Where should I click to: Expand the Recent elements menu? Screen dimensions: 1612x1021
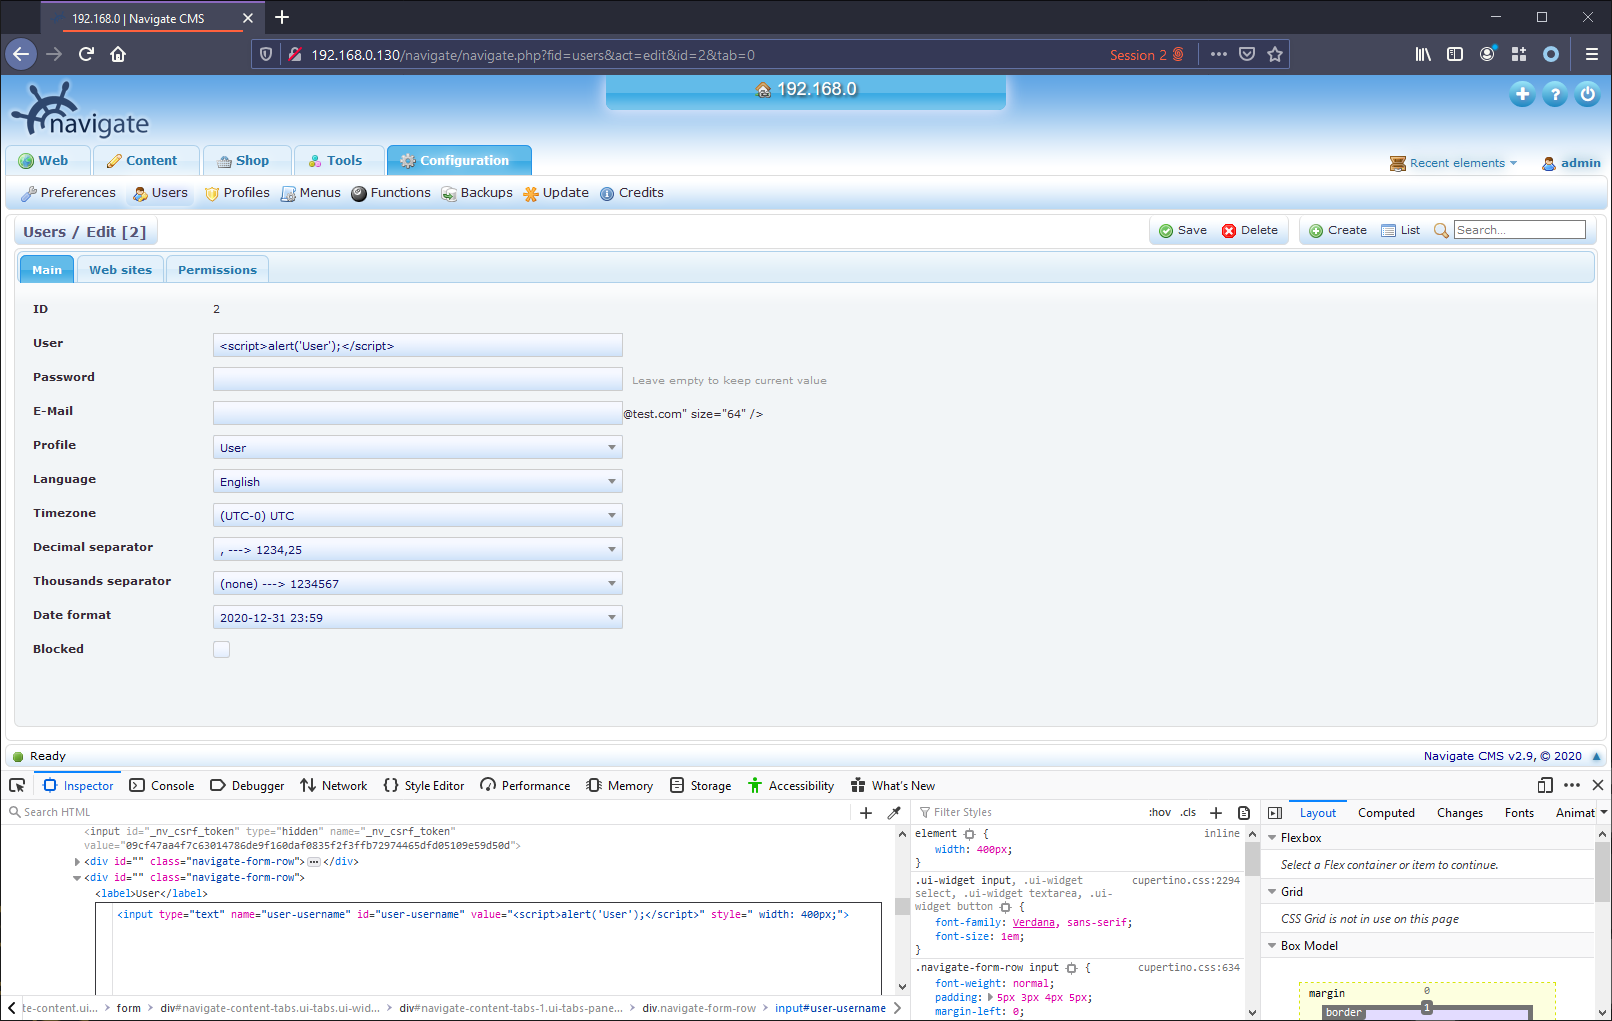[x=1453, y=162]
